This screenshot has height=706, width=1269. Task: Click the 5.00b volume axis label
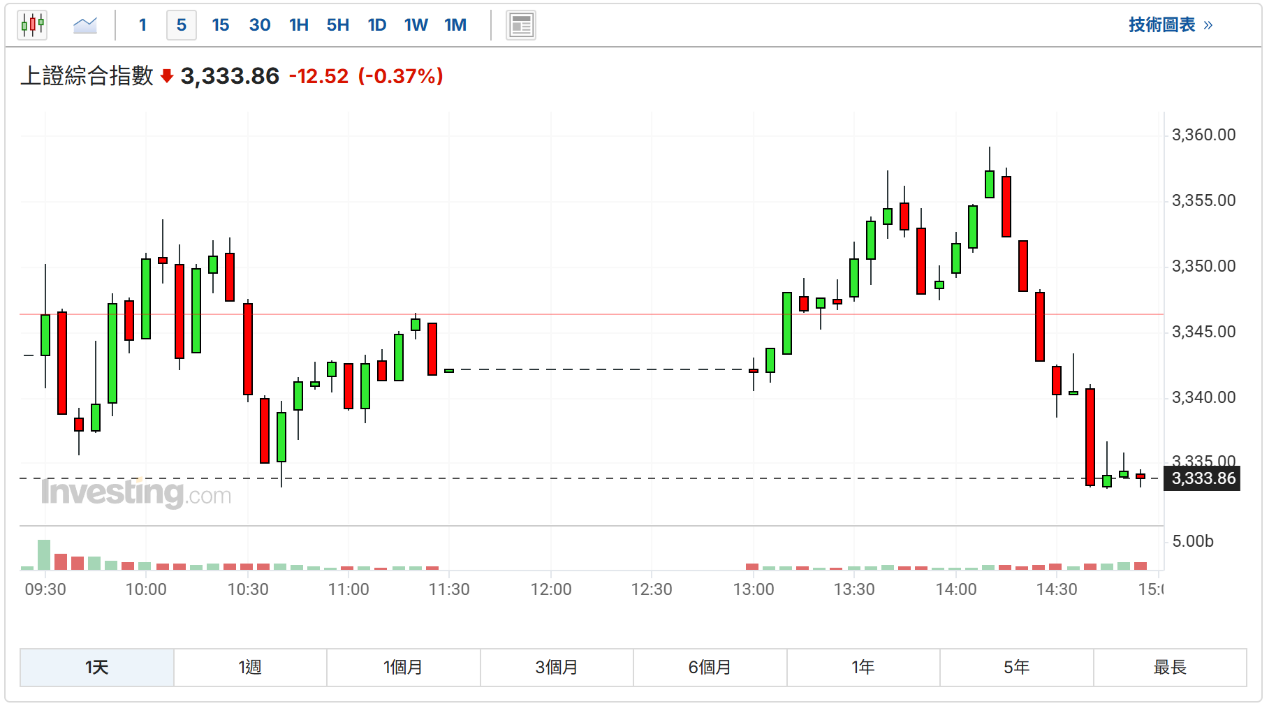[x=1193, y=542]
